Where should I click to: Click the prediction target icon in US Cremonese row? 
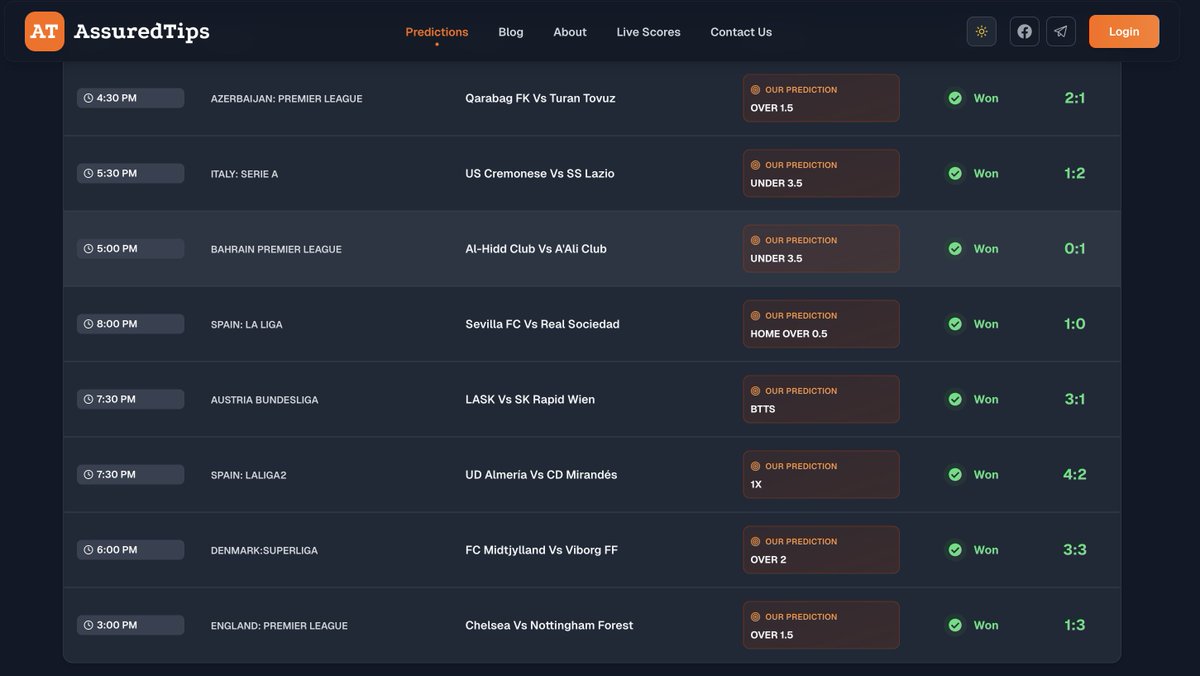tap(755, 165)
